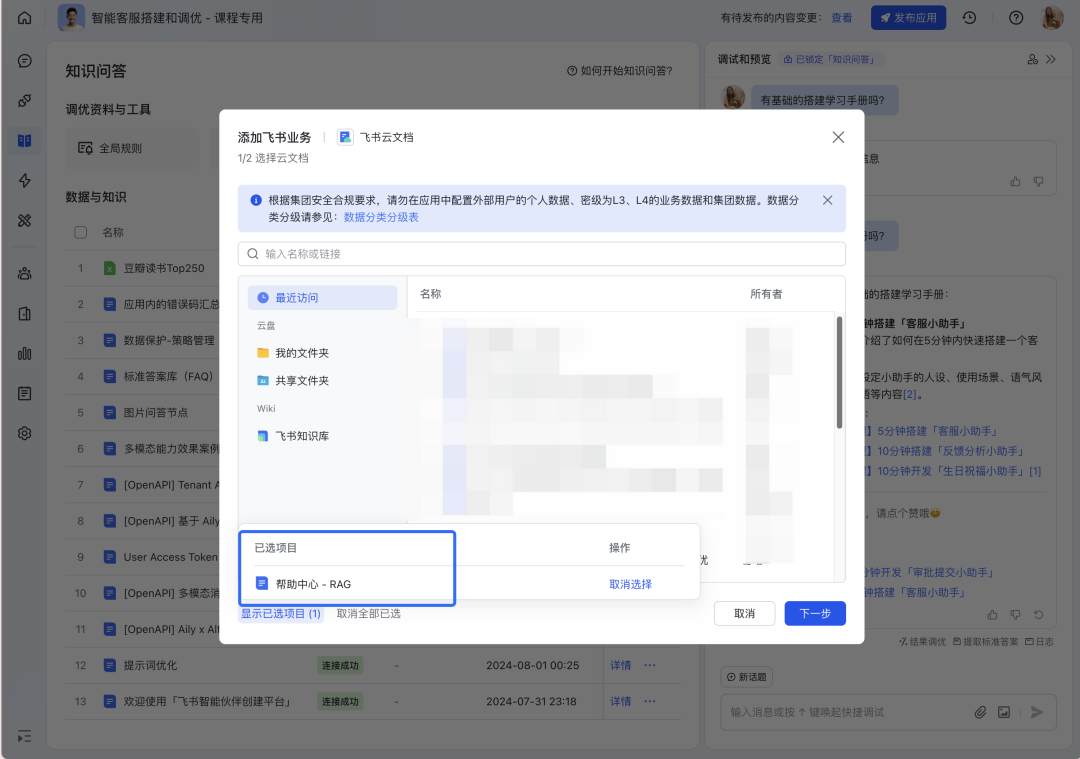
Task: Open 详情 for 提示词优化 row
Action: pos(621,665)
